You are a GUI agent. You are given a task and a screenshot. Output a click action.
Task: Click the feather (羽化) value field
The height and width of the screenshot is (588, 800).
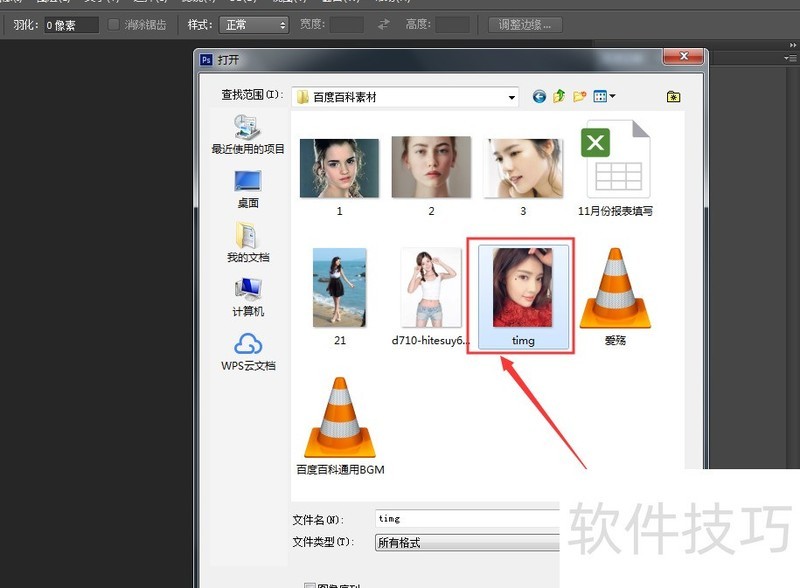coord(71,24)
